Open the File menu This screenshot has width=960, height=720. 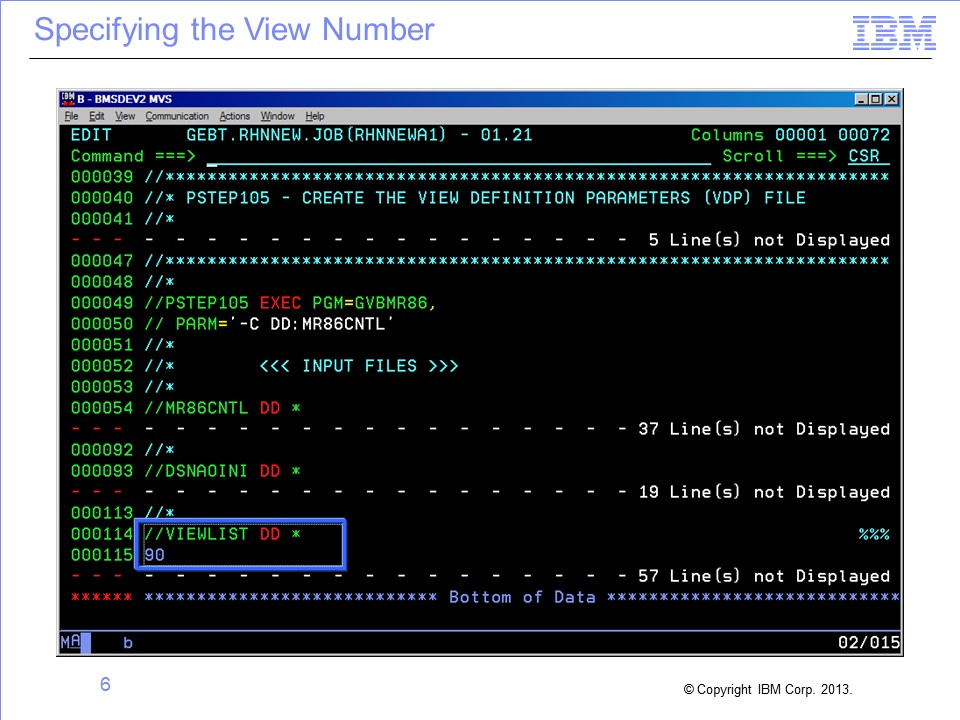71,116
